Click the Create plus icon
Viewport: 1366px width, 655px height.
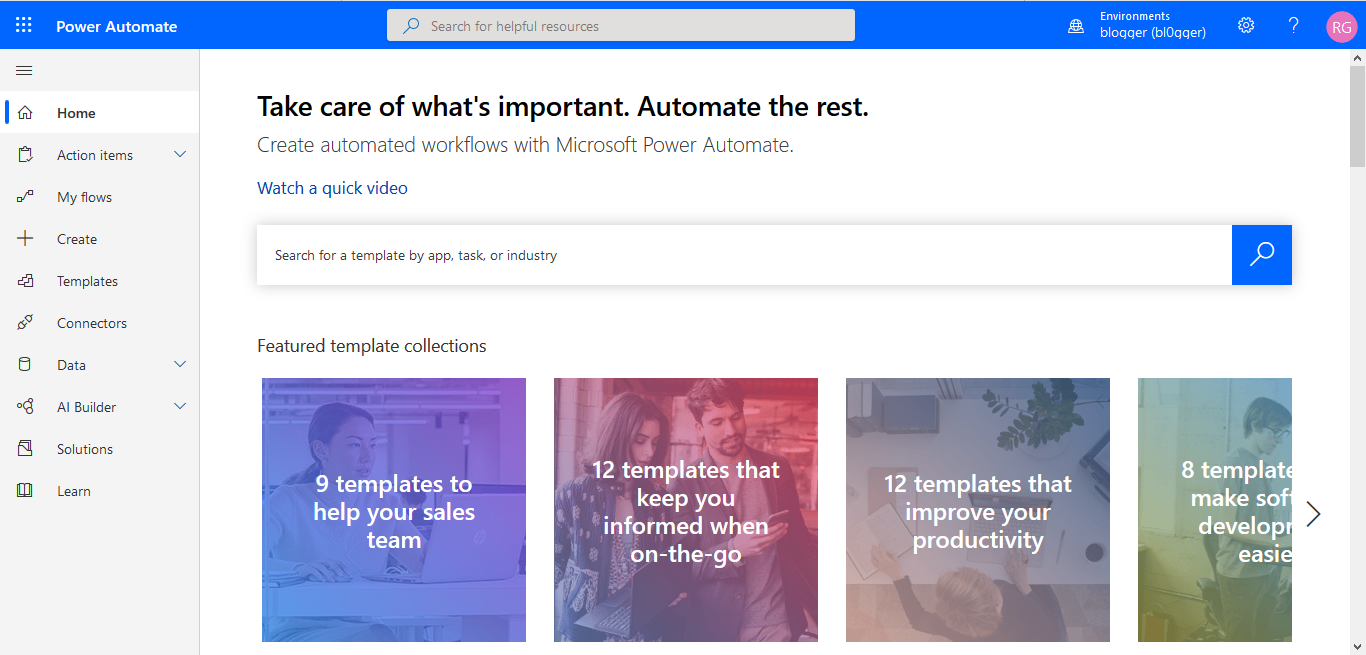pos(25,239)
